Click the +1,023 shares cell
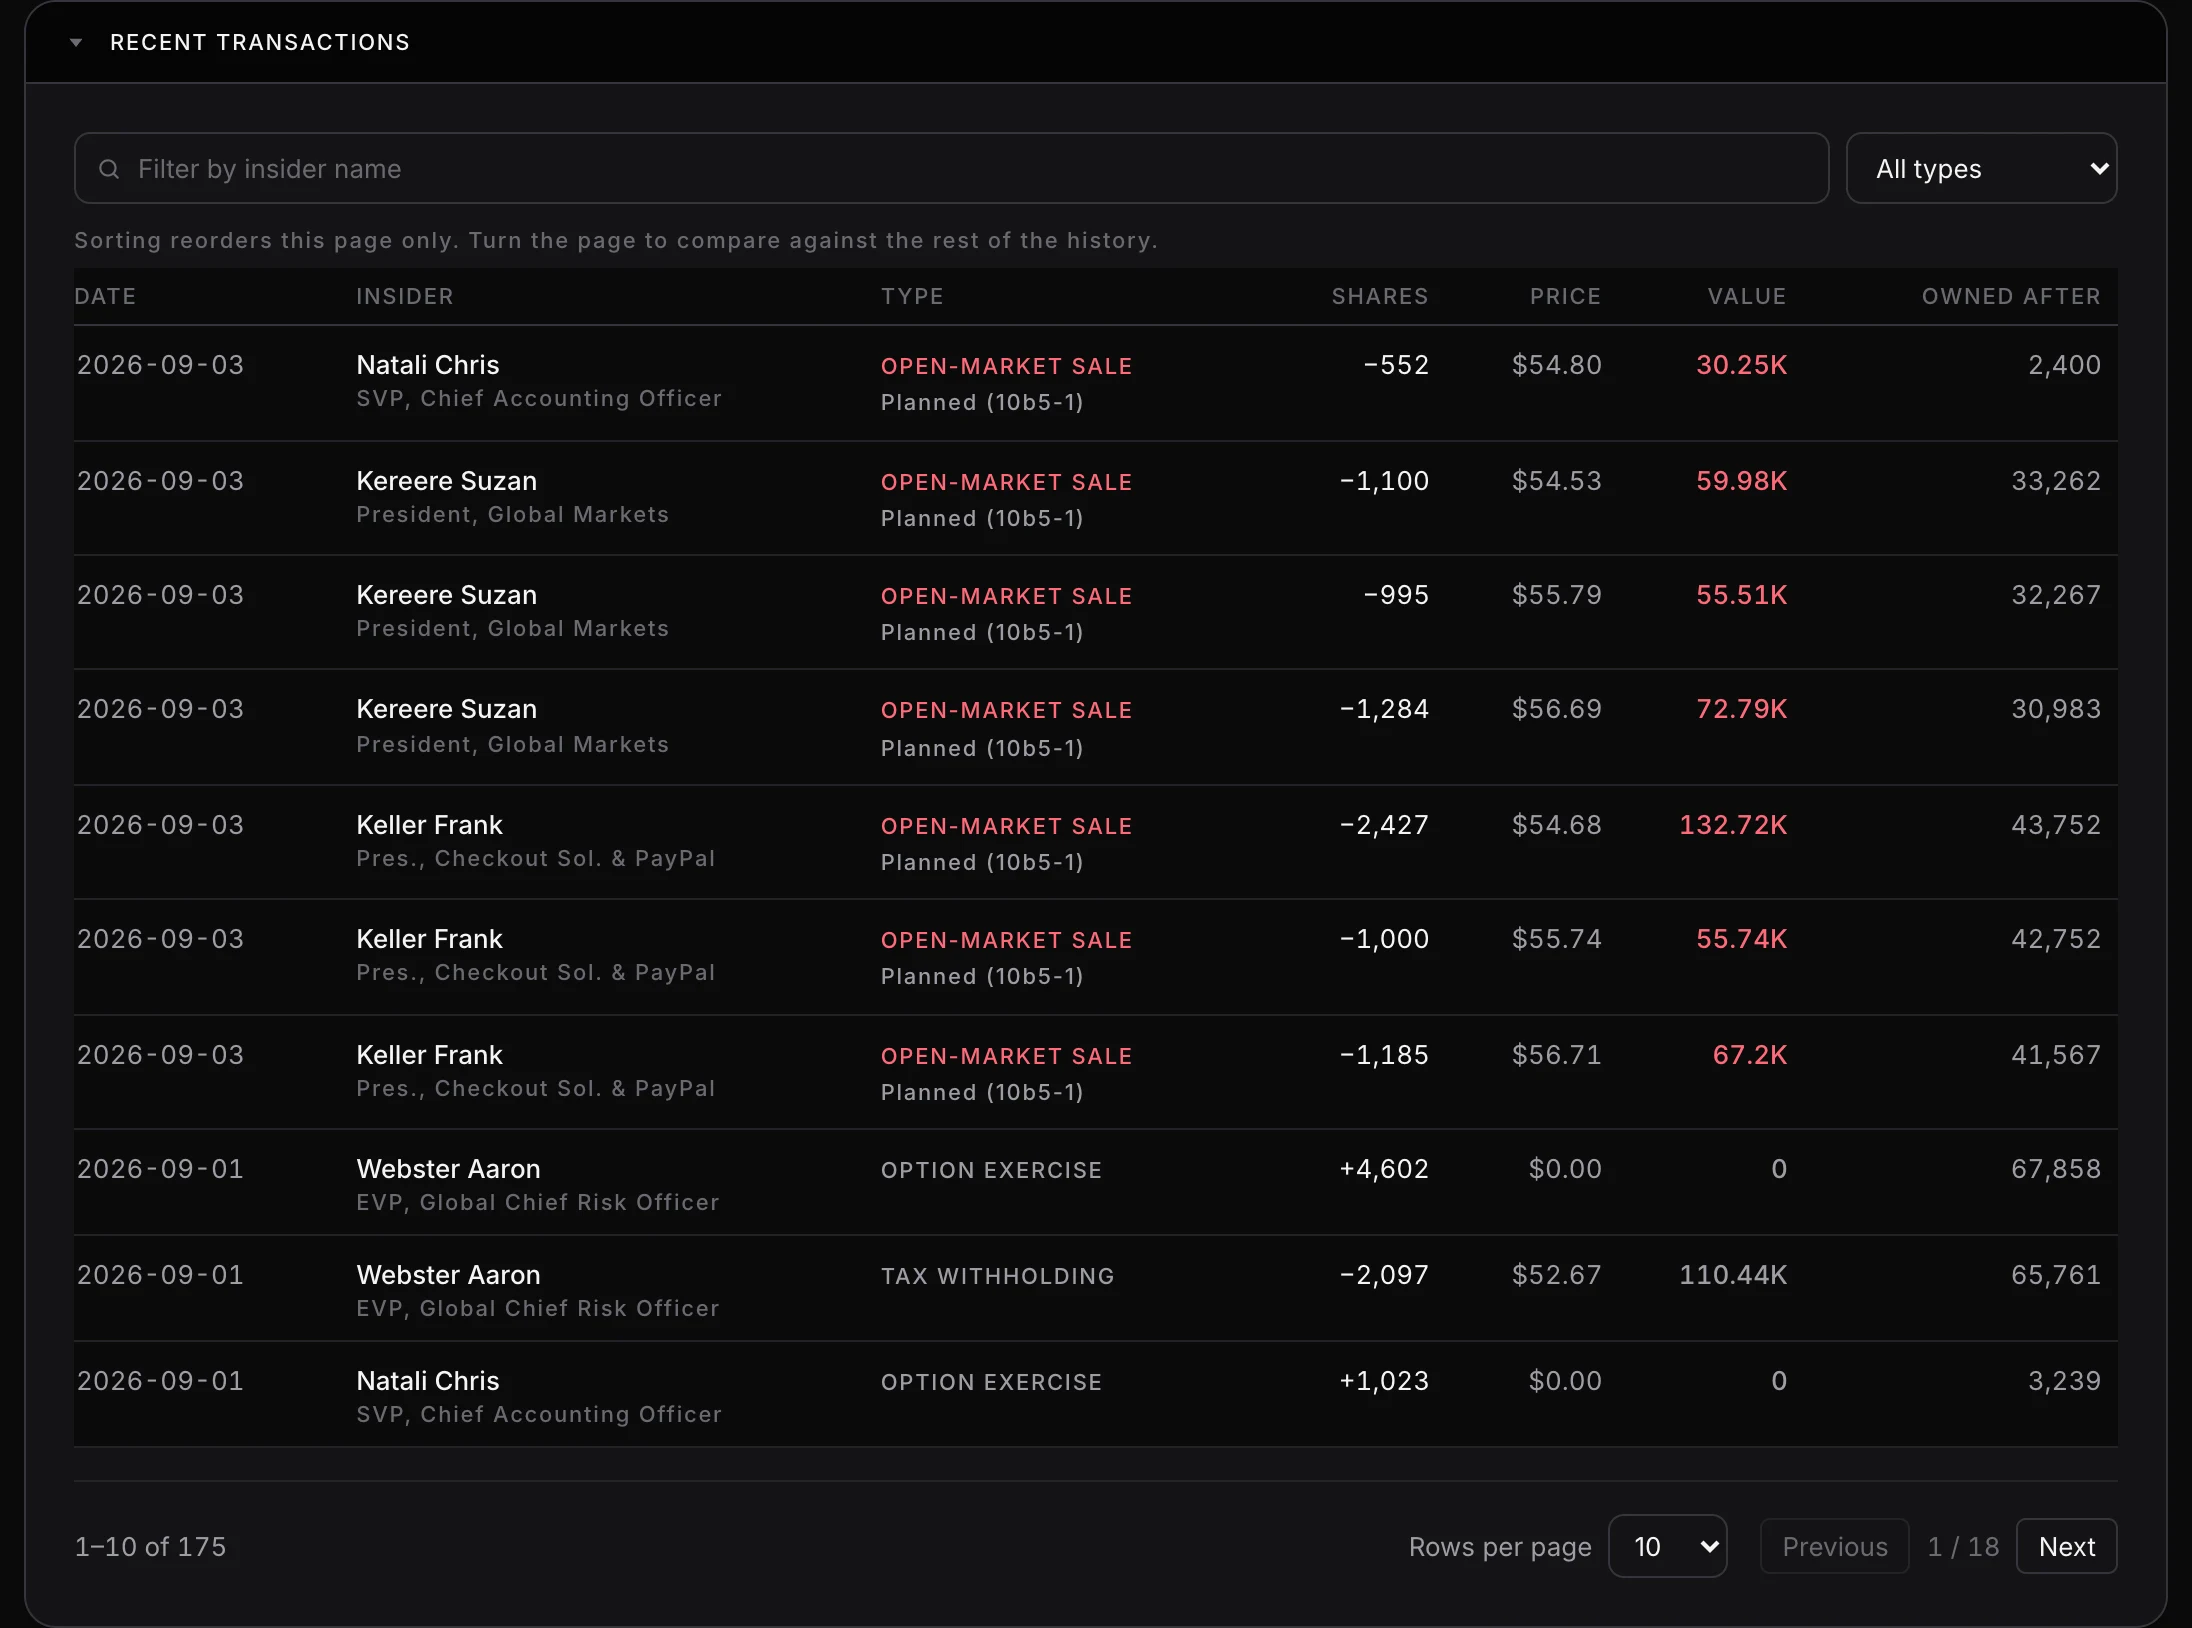The height and width of the screenshot is (1628, 2192). tap(1384, 1381)
